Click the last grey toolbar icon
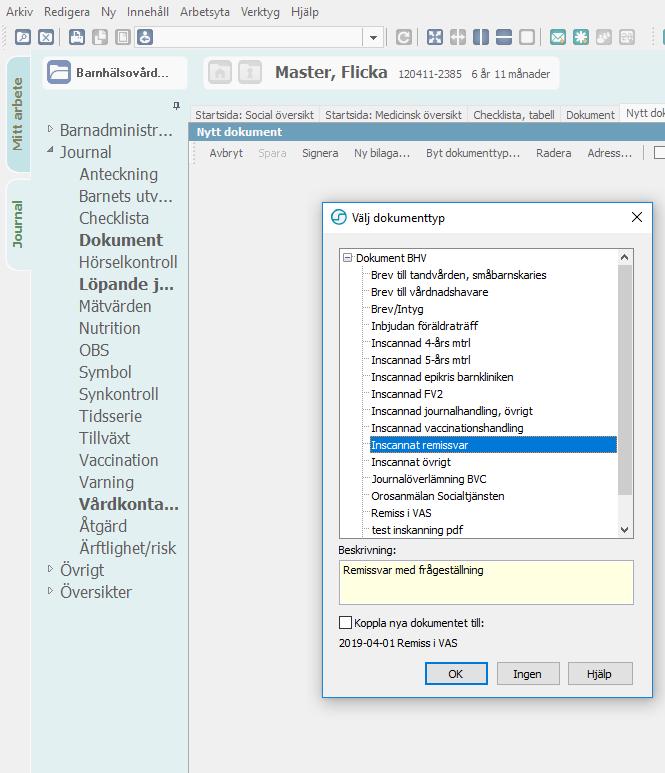The height and width of the screenshot is (773, 665). 627,37
